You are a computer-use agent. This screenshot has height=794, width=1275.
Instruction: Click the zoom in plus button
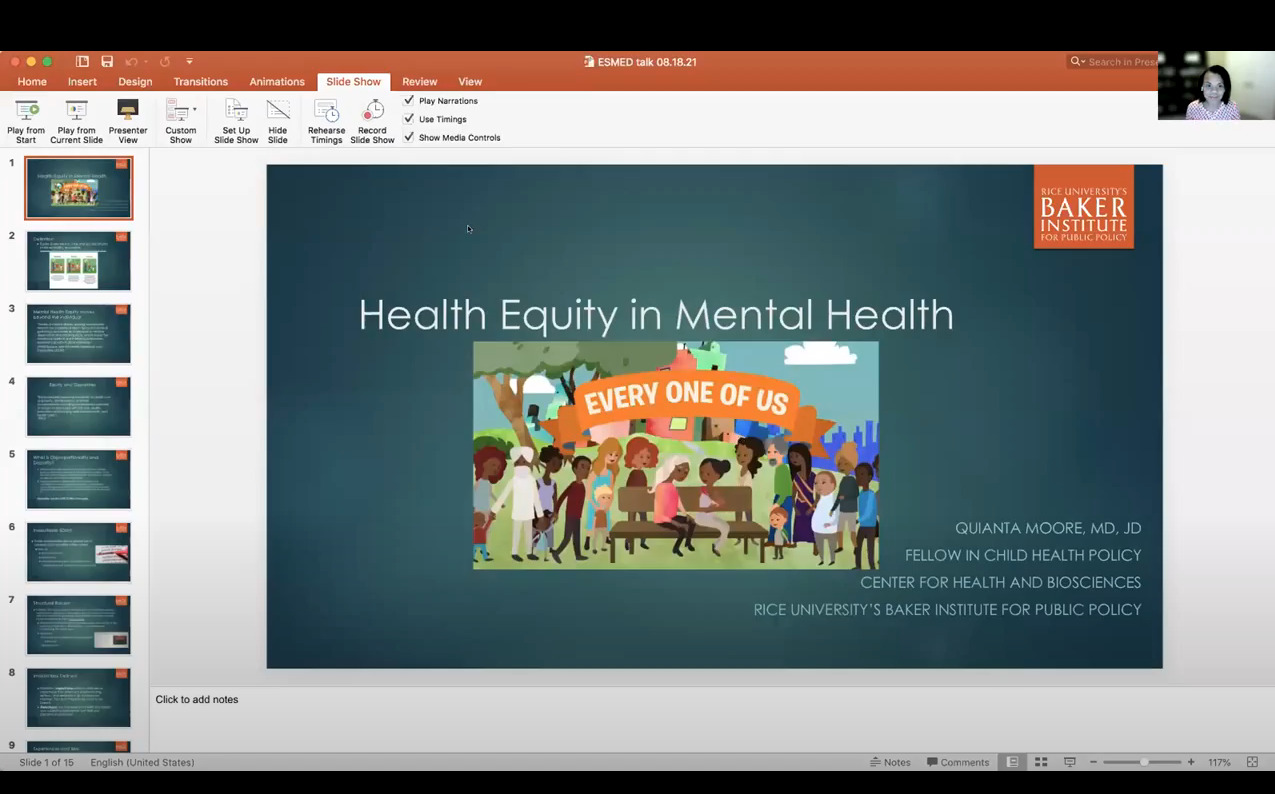pos(1191,762)
